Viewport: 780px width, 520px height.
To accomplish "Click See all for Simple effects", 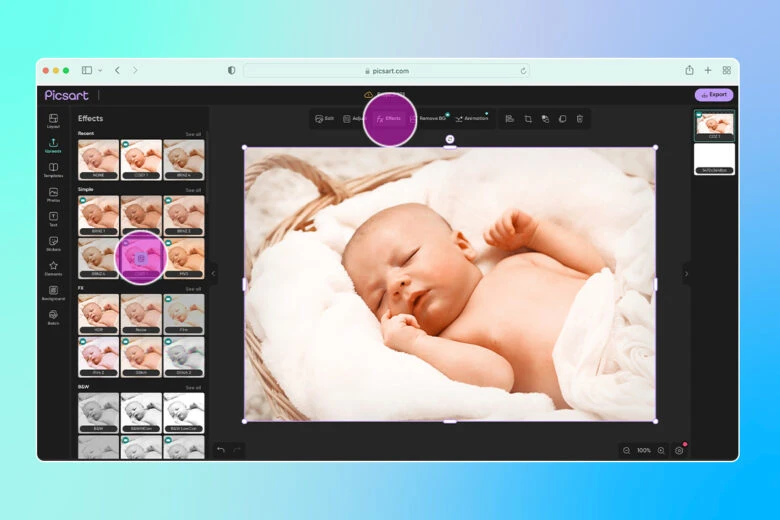I will (193, 190).
